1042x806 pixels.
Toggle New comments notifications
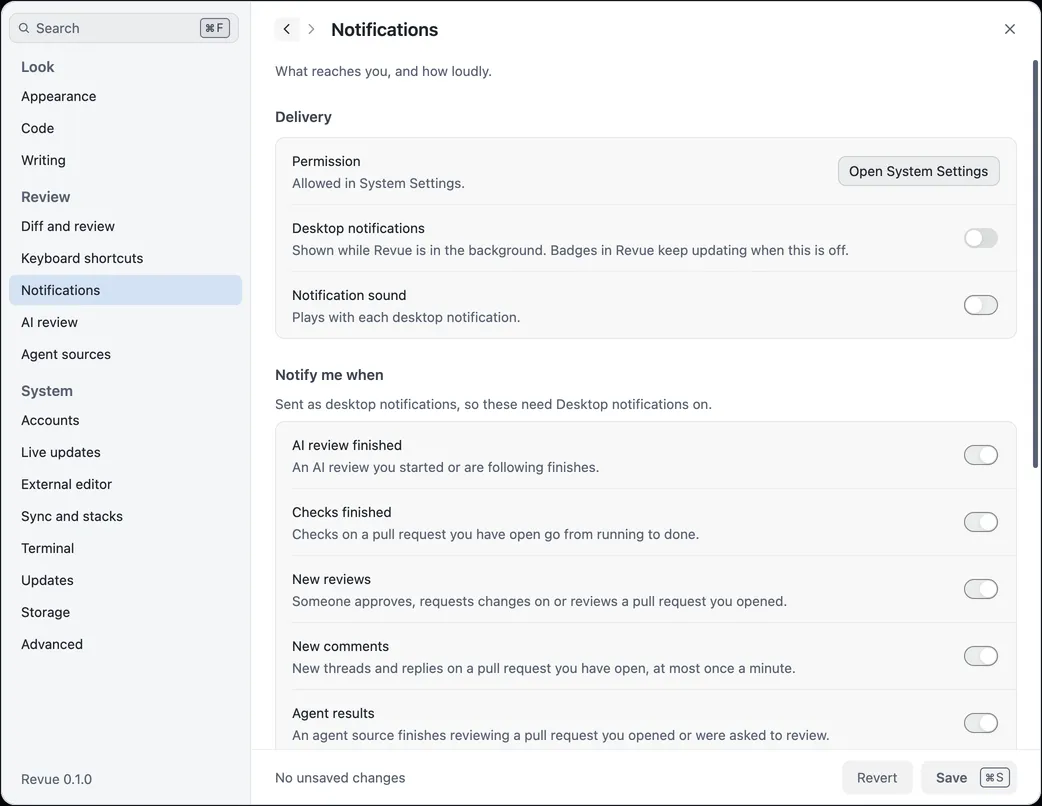tap(981, 656)
